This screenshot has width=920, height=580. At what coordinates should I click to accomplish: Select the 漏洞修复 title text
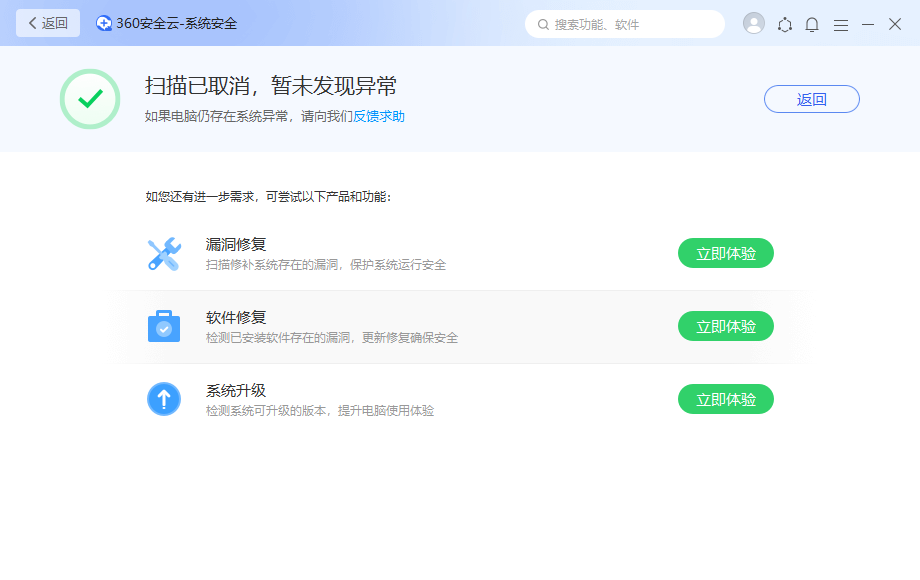tap(236, 244)
